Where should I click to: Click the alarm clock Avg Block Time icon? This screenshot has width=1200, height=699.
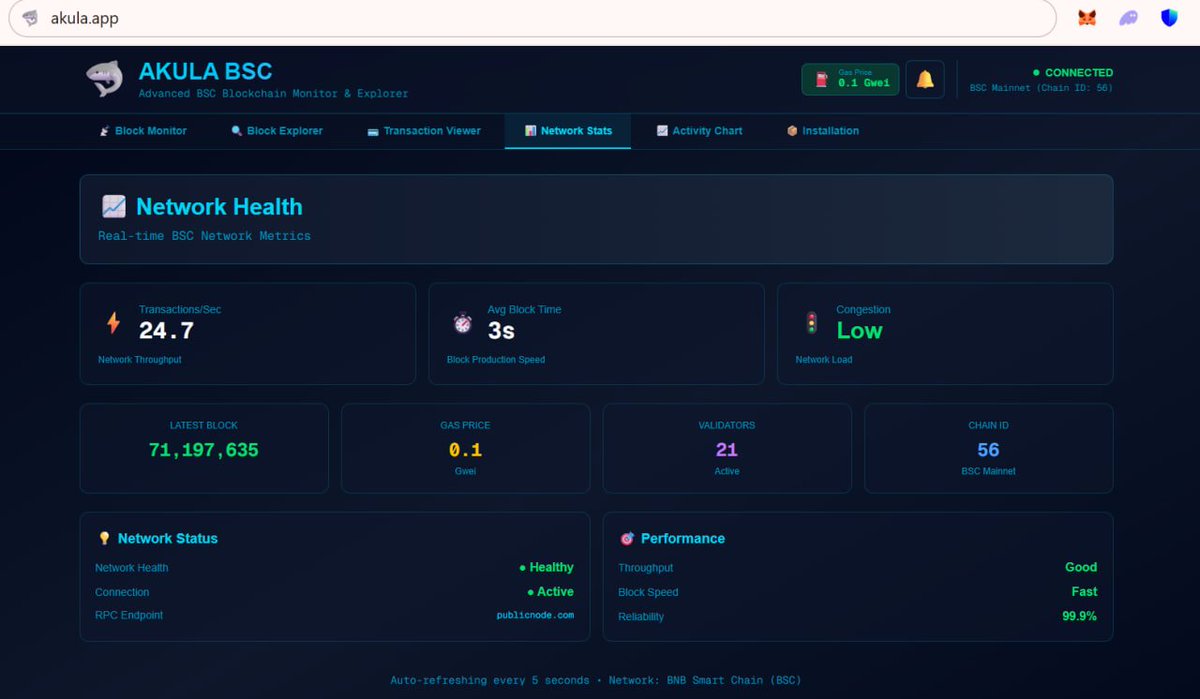pos(462,323)
